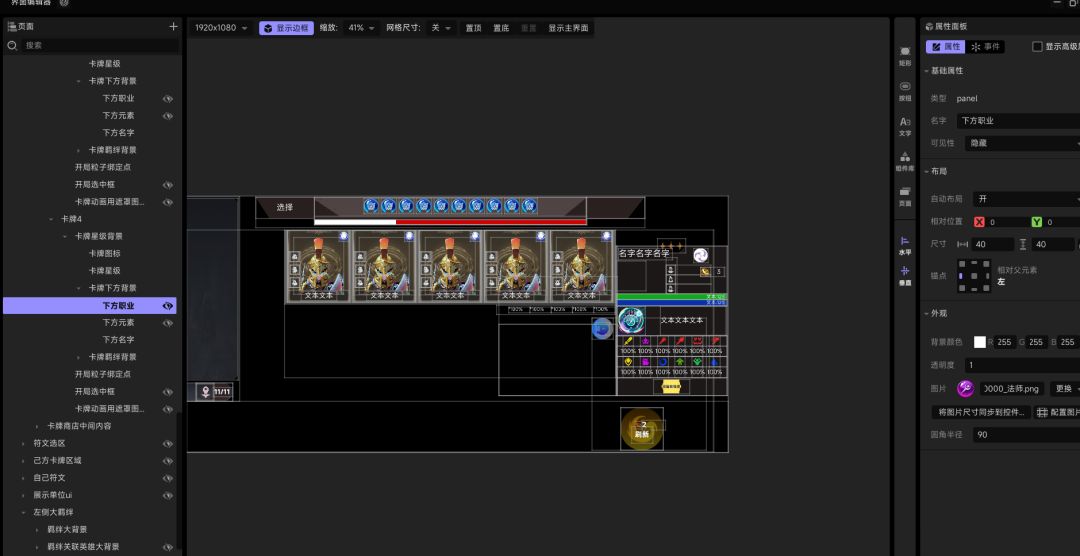The image size is (1080, 556).
Task: Select the left anchor point in 锚点 grid
Action: (961, 276)
